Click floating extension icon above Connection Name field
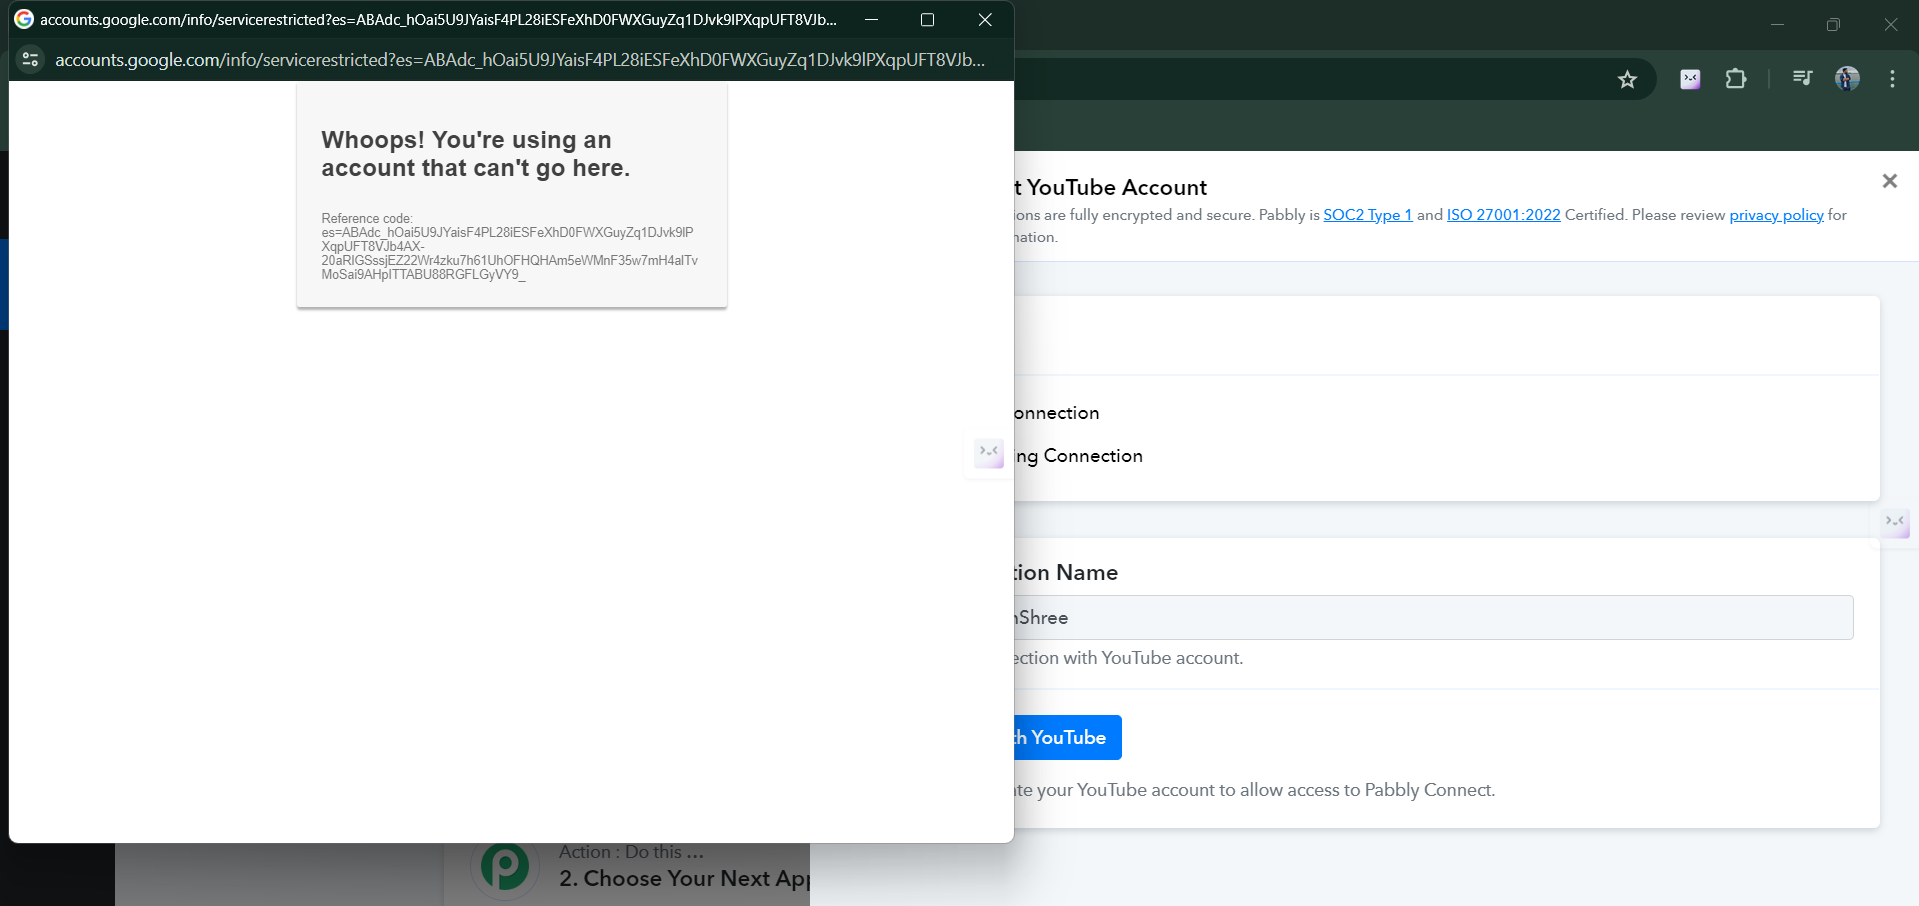The image size is (1919, 906). point(1895,522)
